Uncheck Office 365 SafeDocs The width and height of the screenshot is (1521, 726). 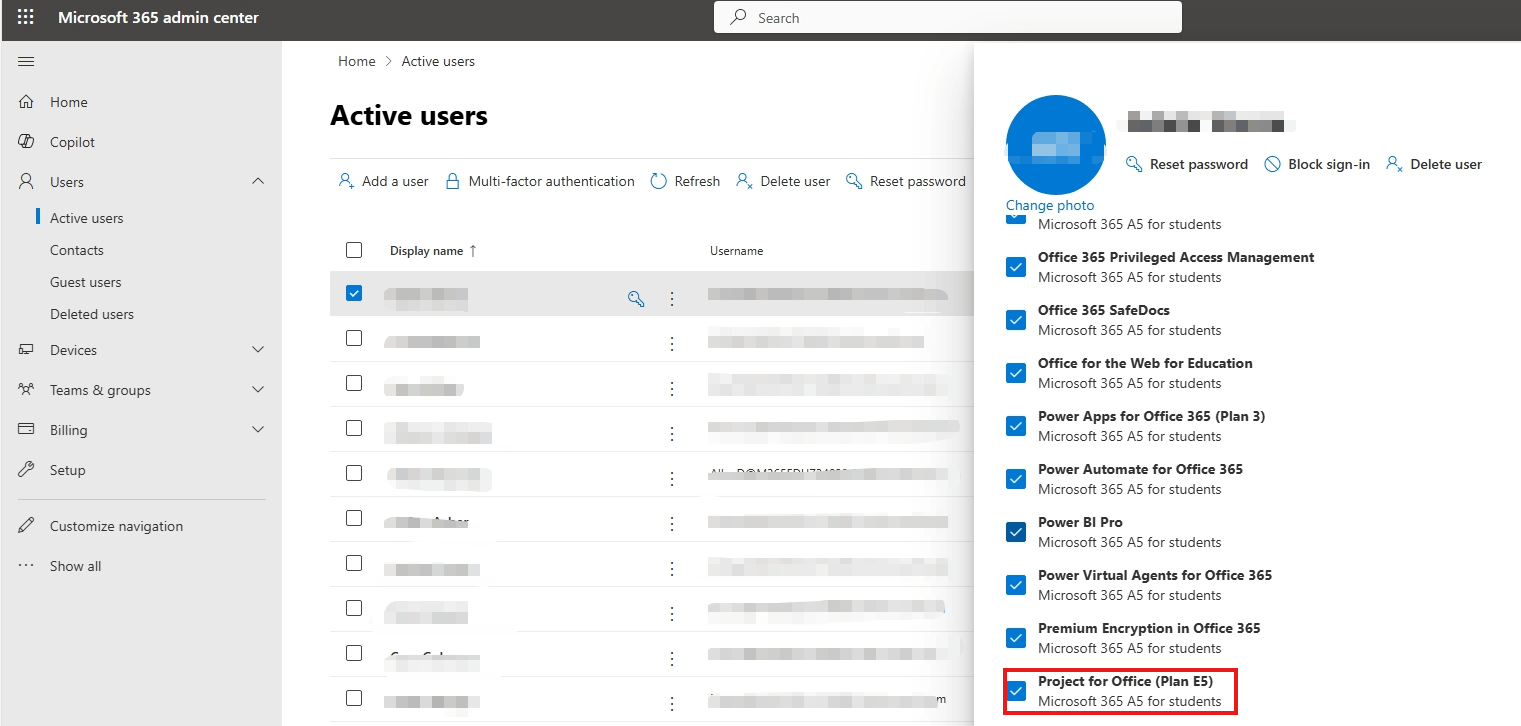1016,320
